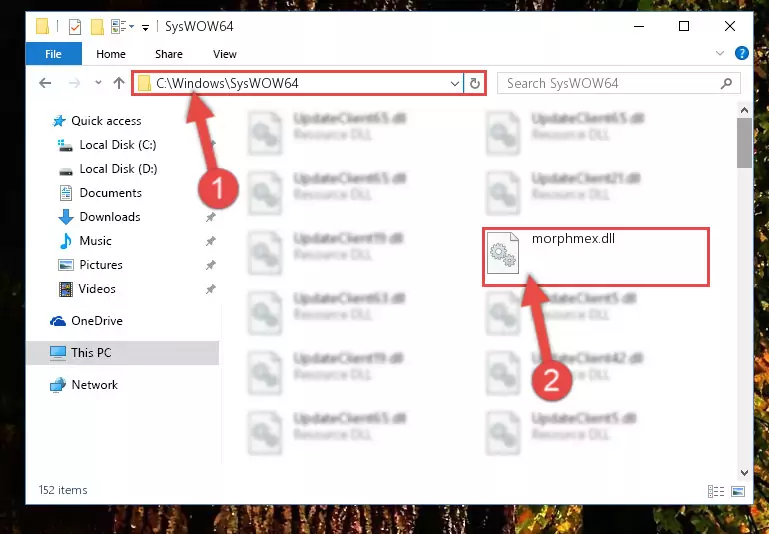
Task: Click the This PC monitor icon
Action: pyautogui.click(x=58, y=353)
